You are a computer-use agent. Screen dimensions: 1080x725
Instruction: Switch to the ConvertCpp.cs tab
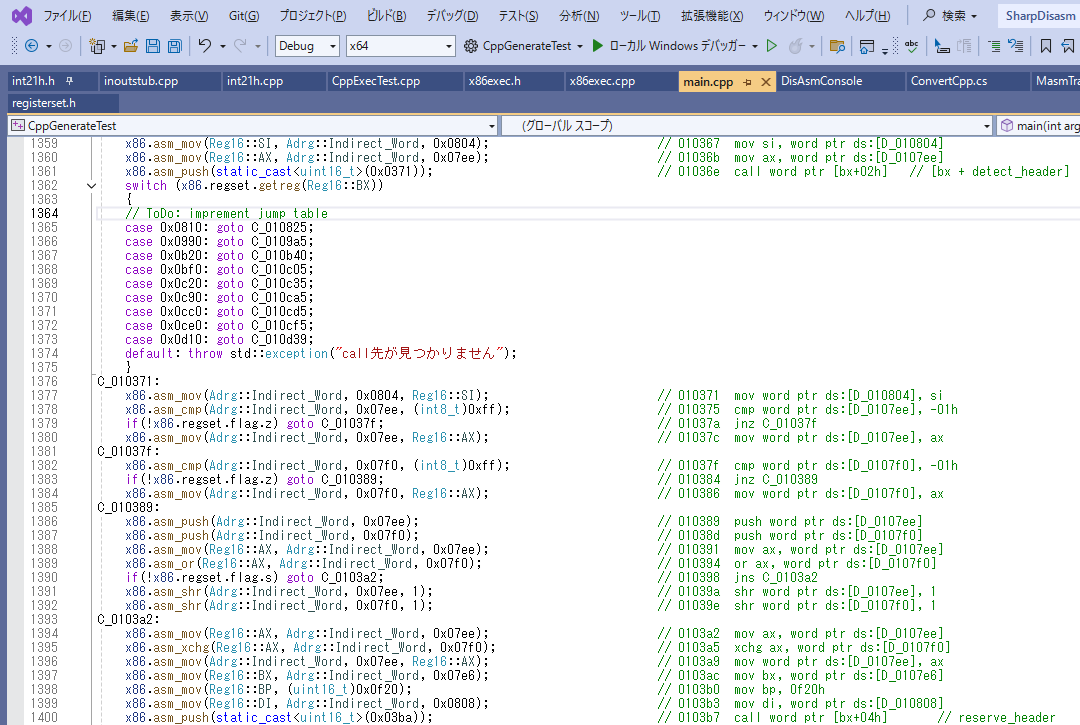click(968, 81)
